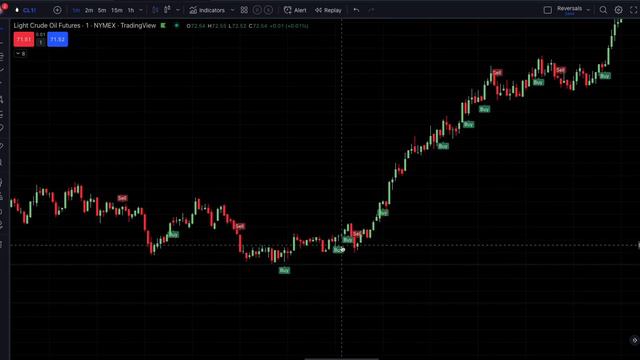
Task: Redo the last chart action
Action: tap(371, 10)
